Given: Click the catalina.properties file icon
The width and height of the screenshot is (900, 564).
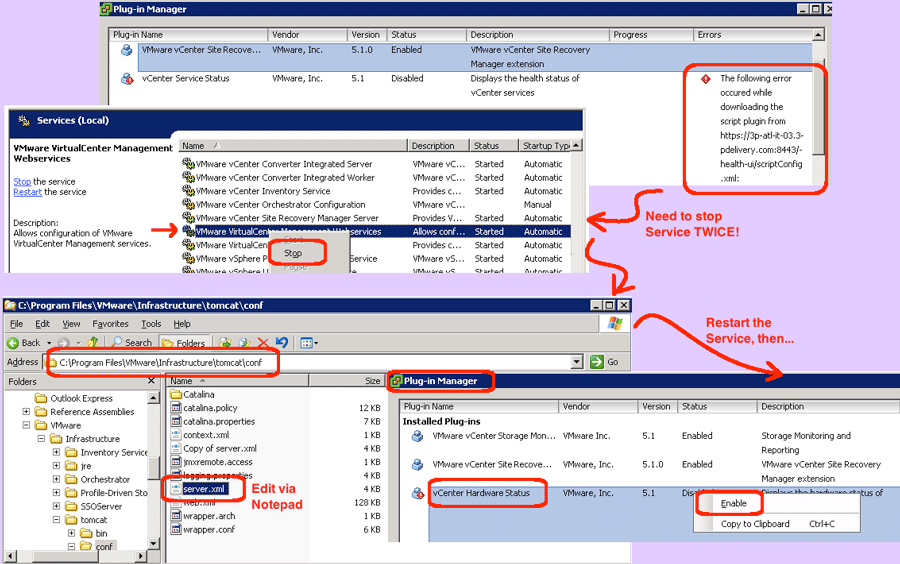Looking at the screenshot, I should point(176,421).
